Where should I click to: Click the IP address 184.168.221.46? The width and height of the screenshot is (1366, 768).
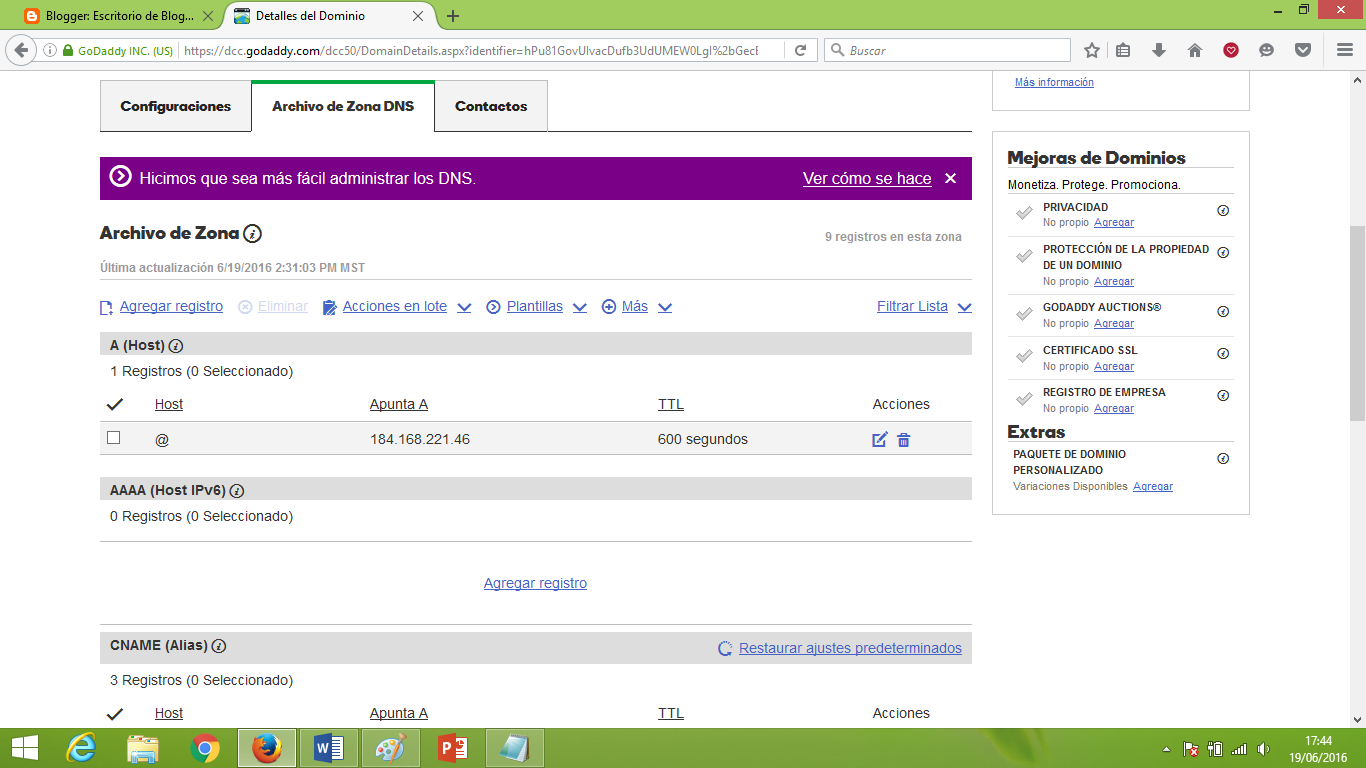420,439
